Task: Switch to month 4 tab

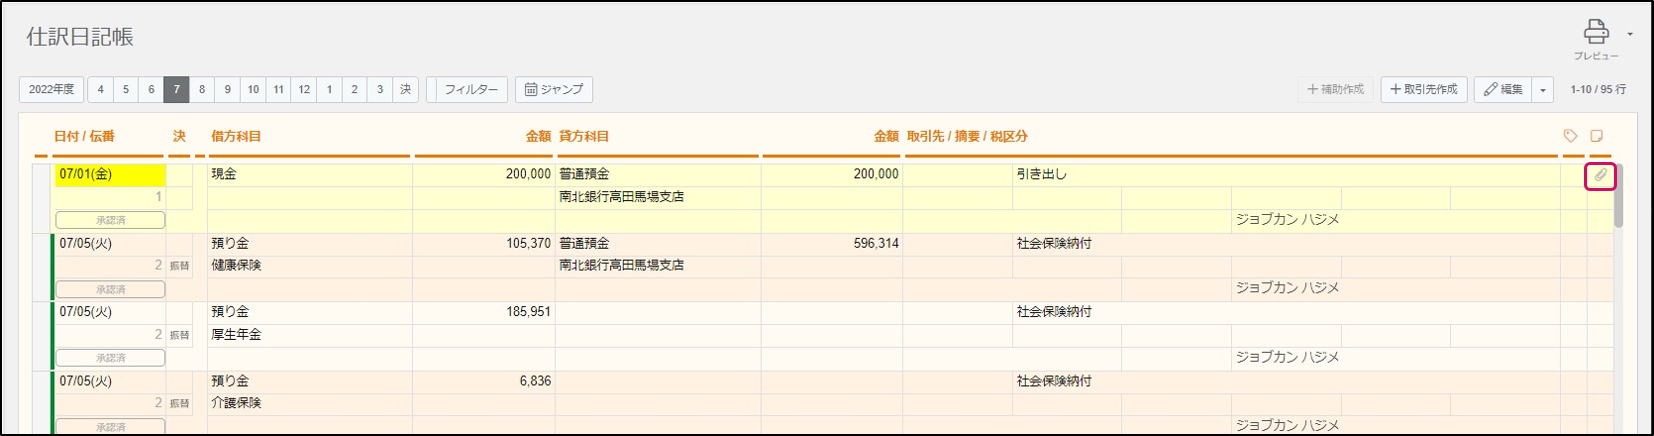Action: [x=100, y=90]
